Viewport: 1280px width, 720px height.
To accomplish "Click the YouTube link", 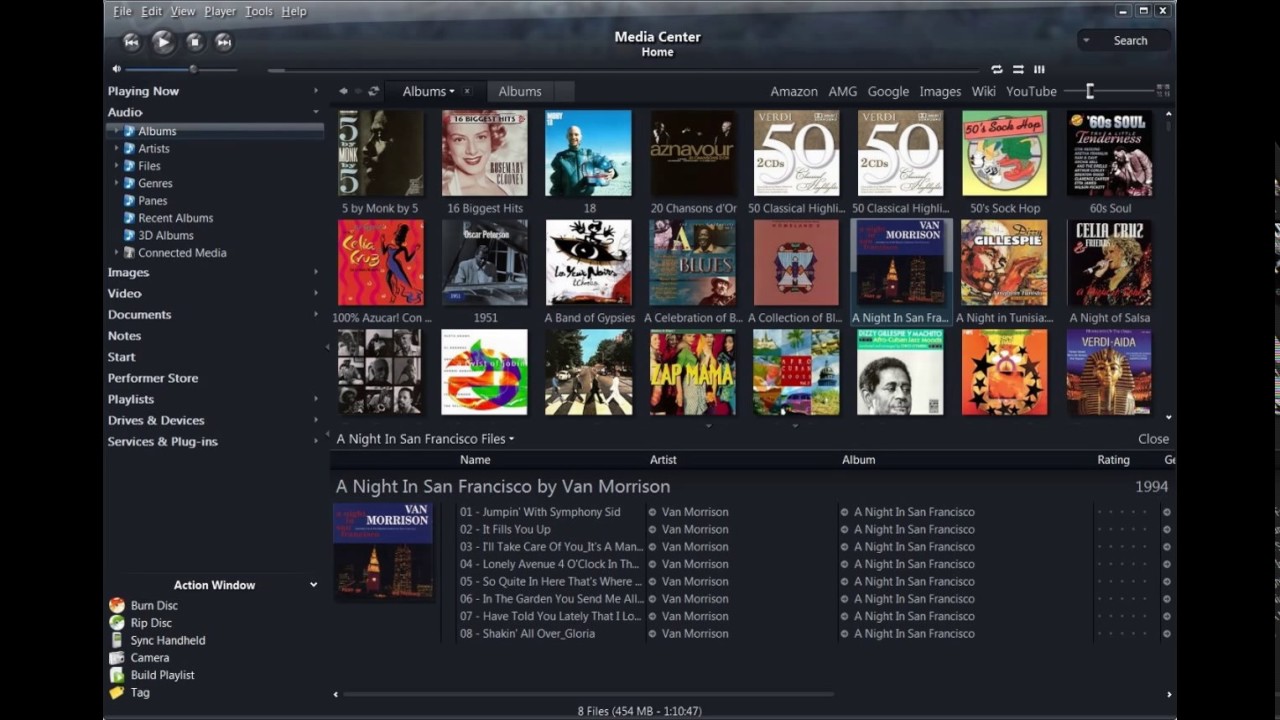I will (x=1031, y=91).
